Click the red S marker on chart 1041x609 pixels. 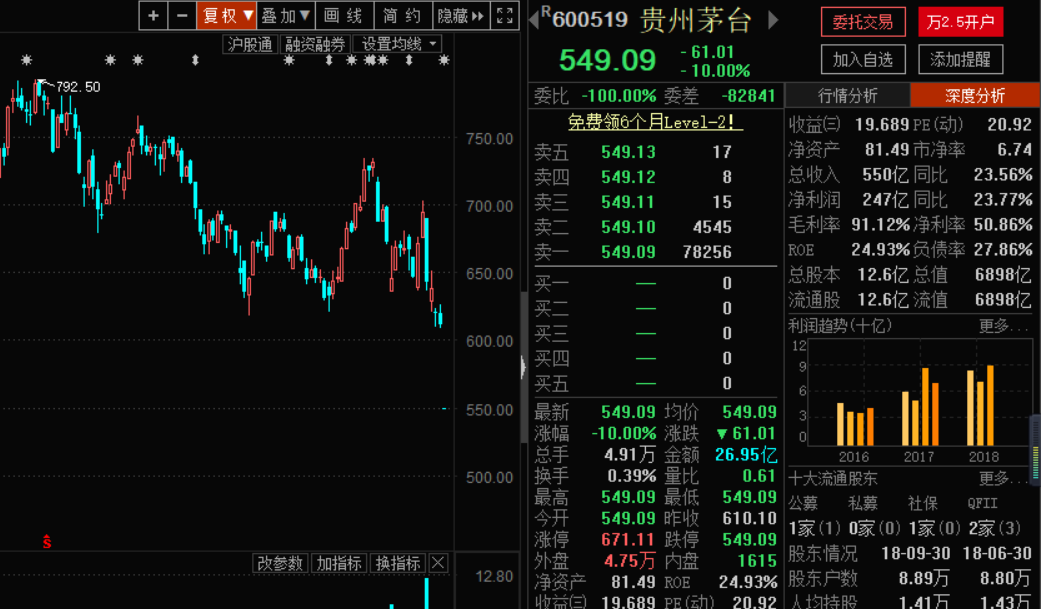click(x=46, y=541)
